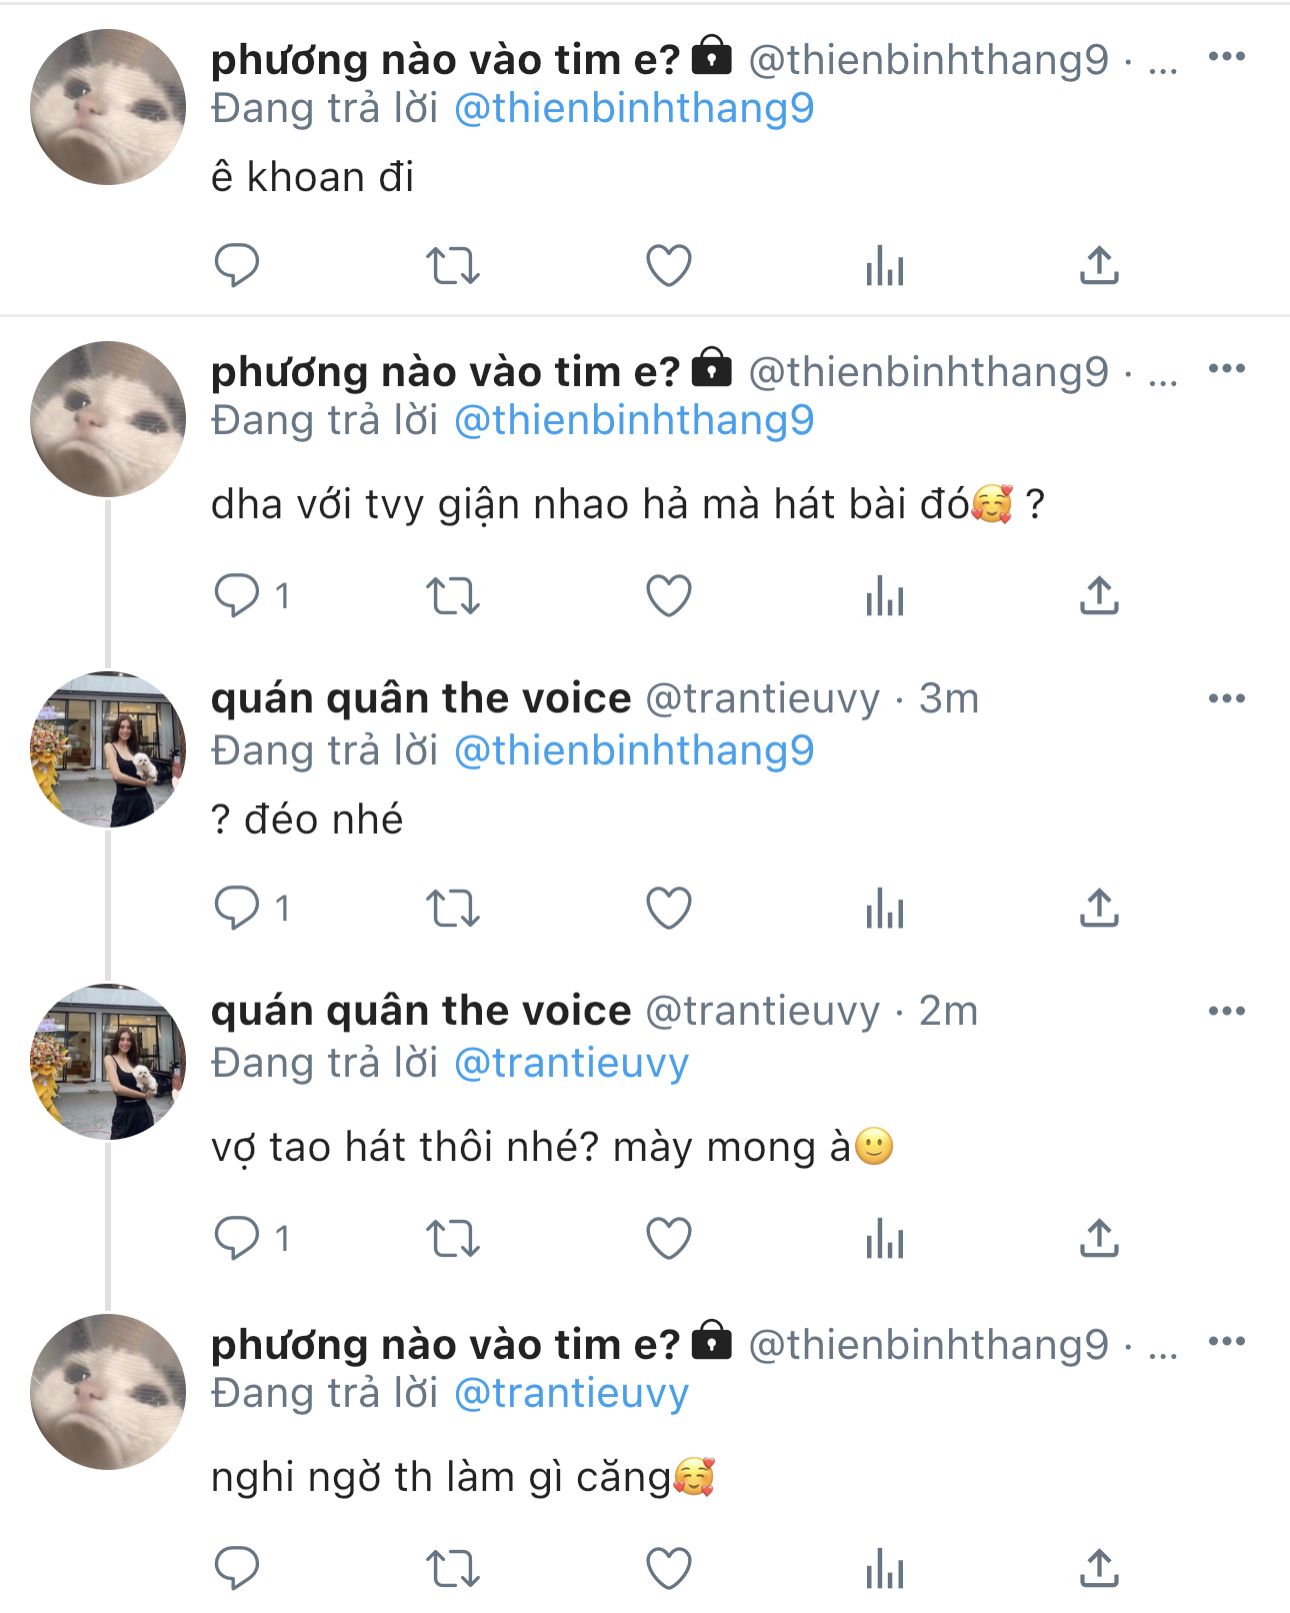1290x1613 pixels.
Task: Retweet the "? đéo nhé" tweet
Action: [453, 909]
